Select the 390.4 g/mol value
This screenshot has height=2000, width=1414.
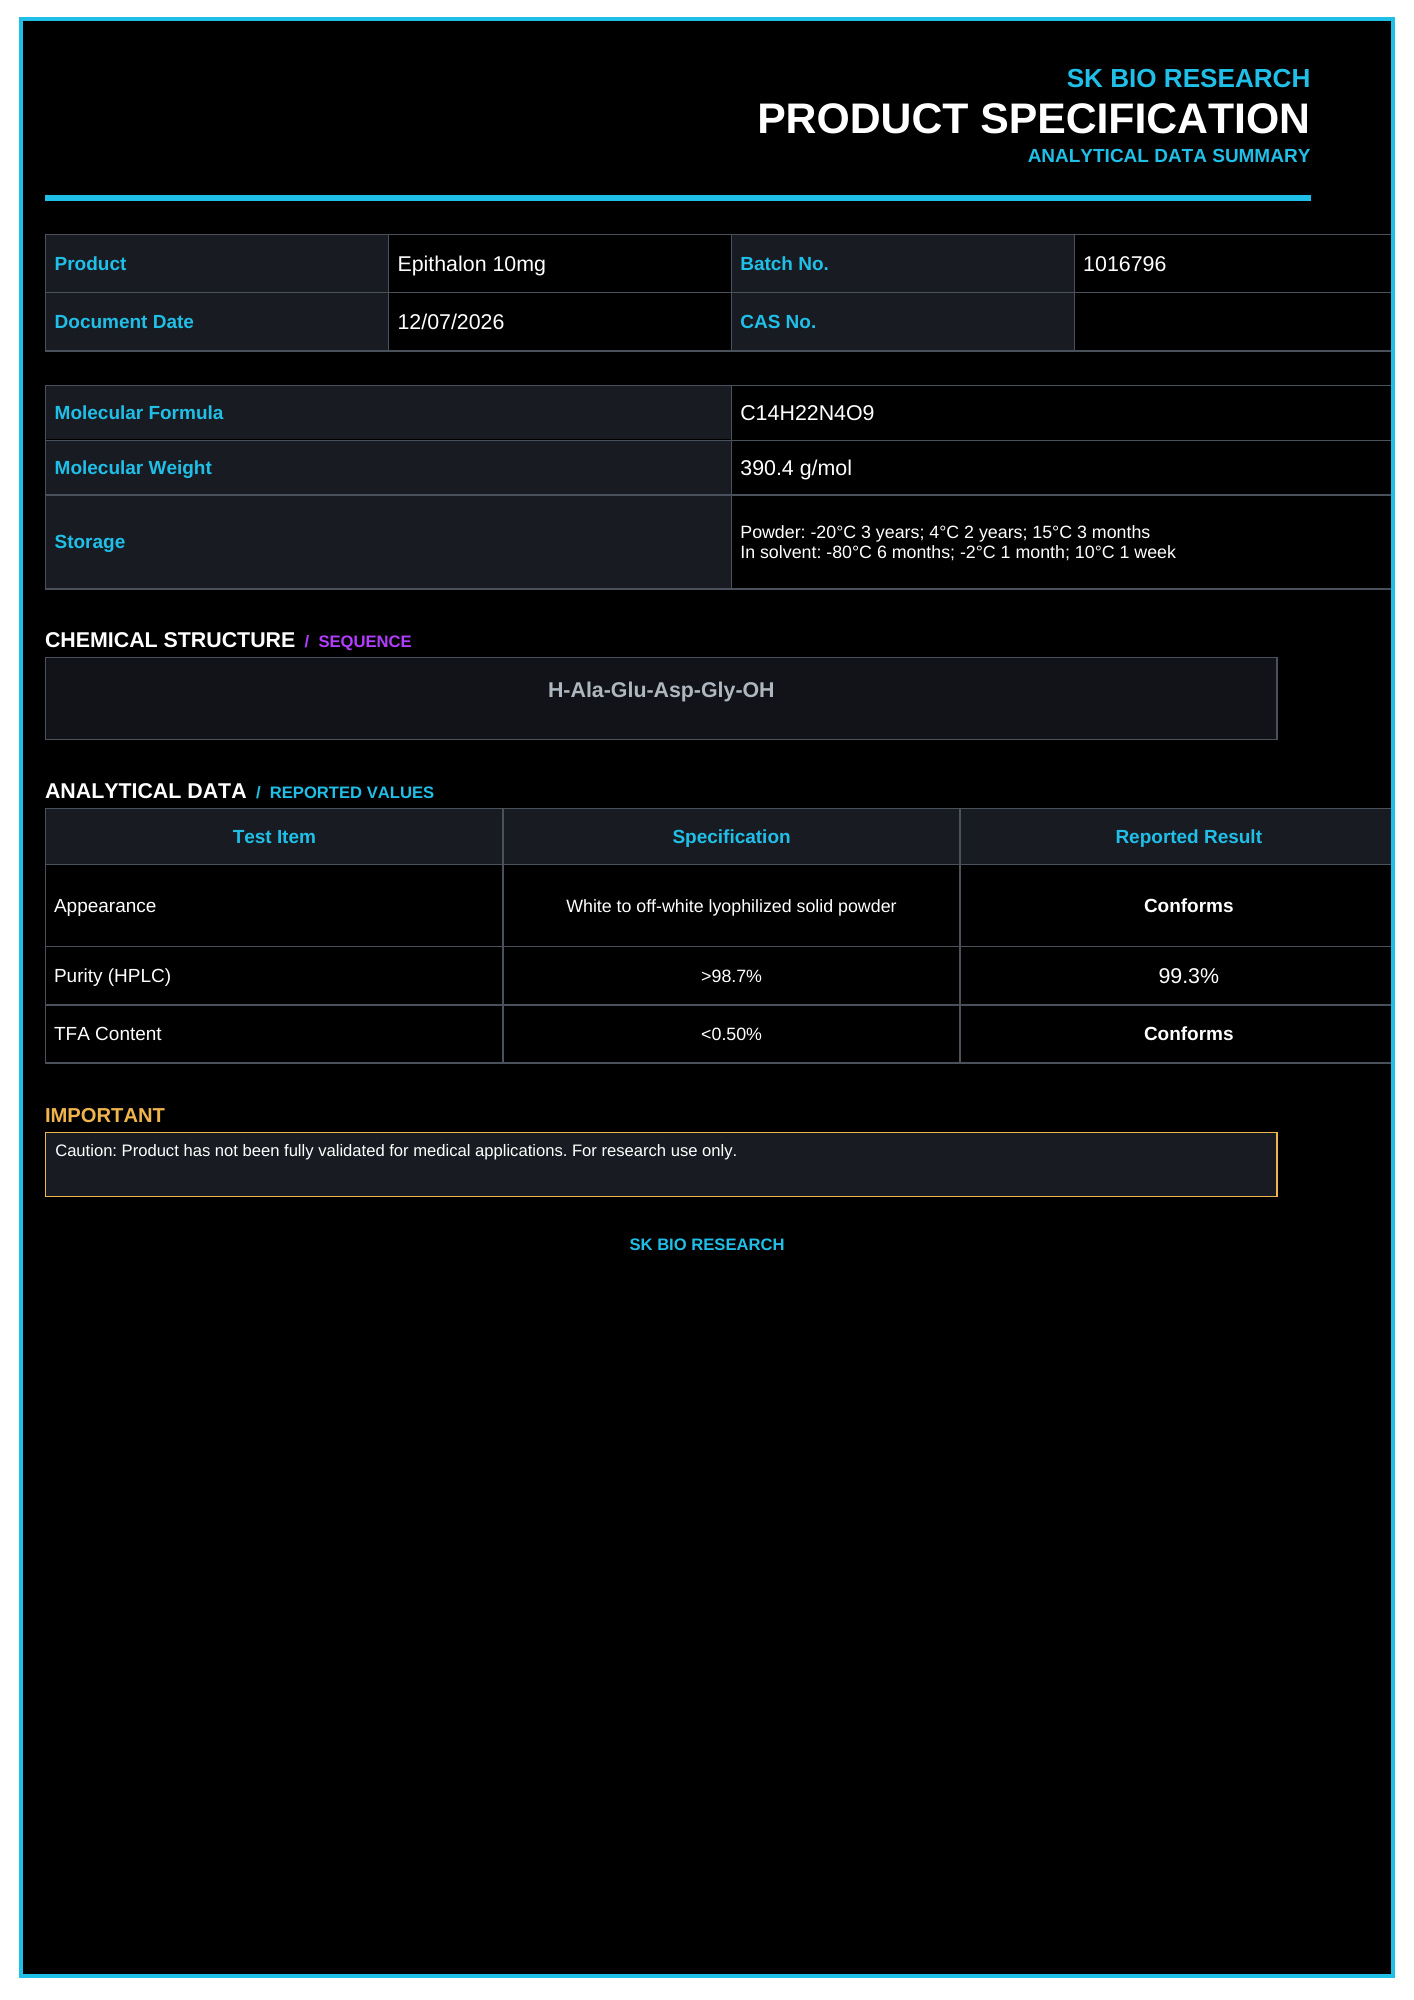[796, 468]
